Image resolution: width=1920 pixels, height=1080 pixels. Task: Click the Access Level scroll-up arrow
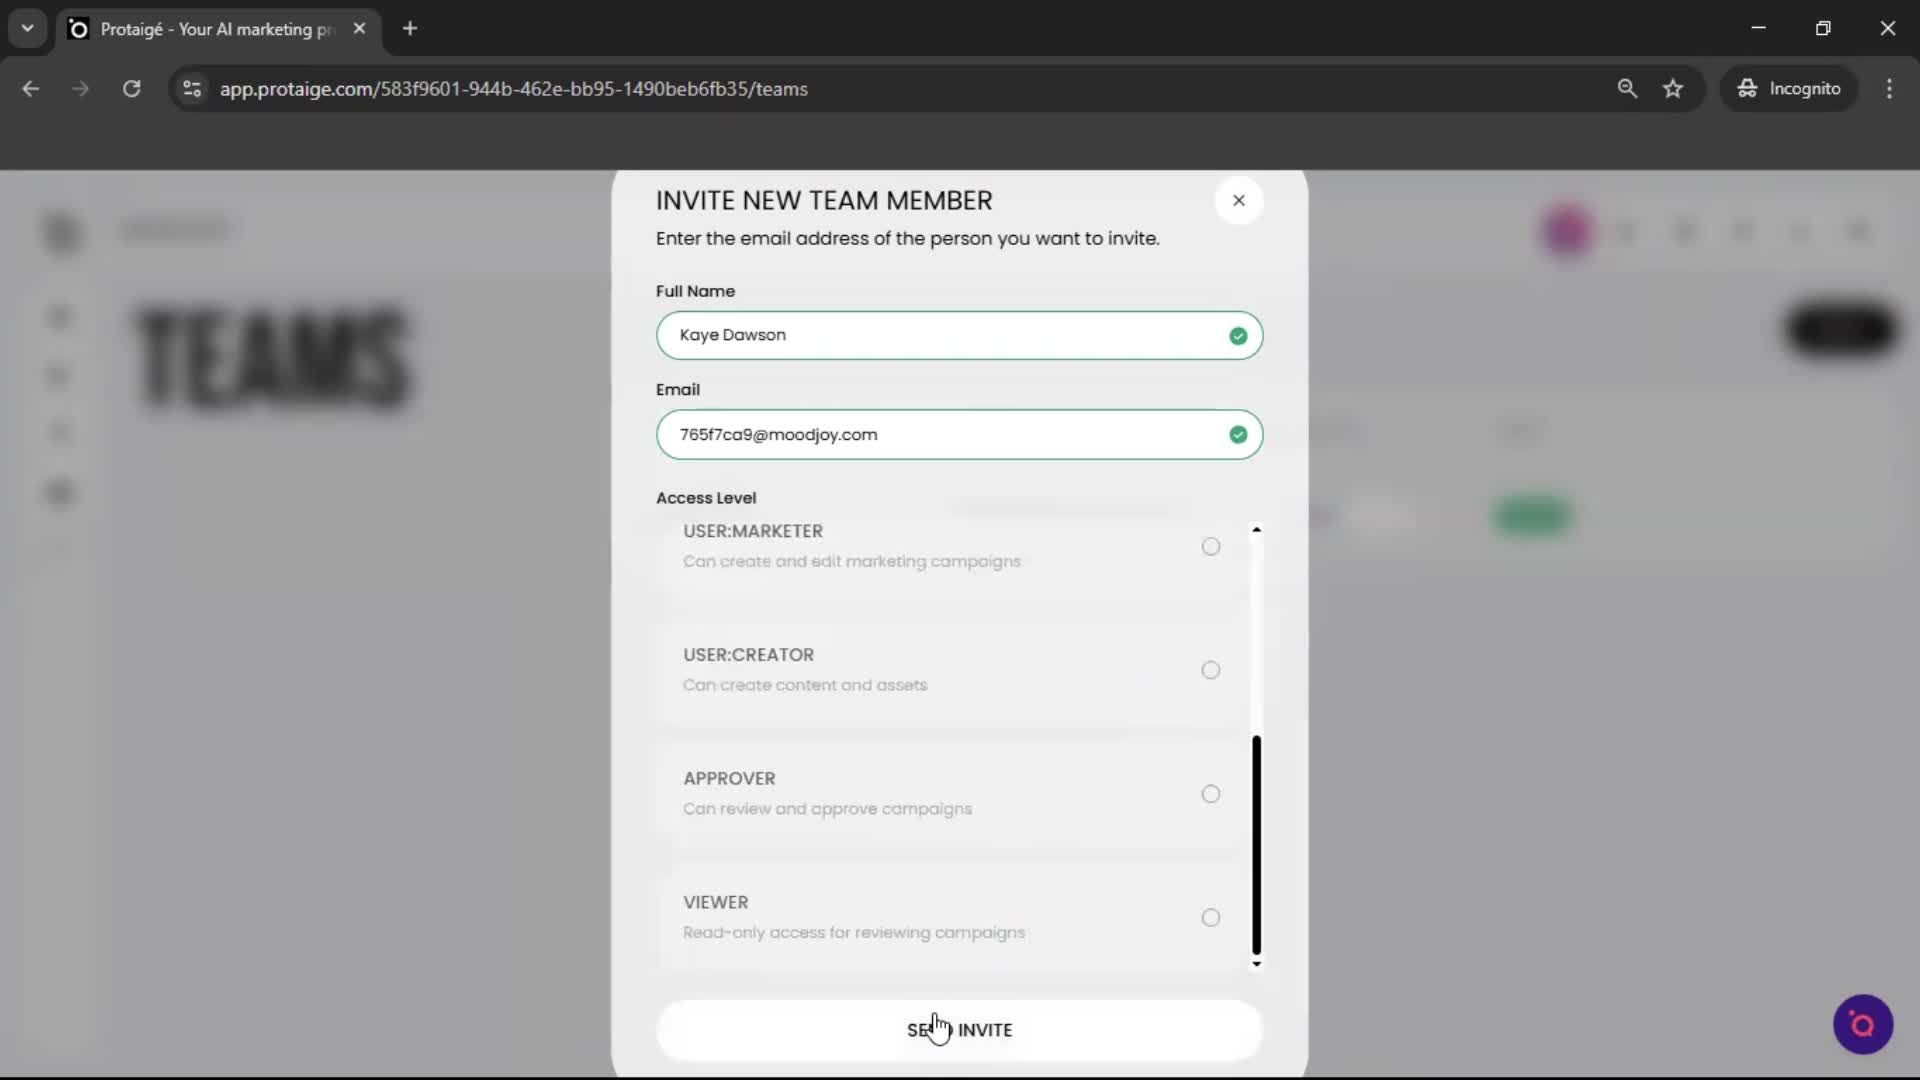(1256, 529)
